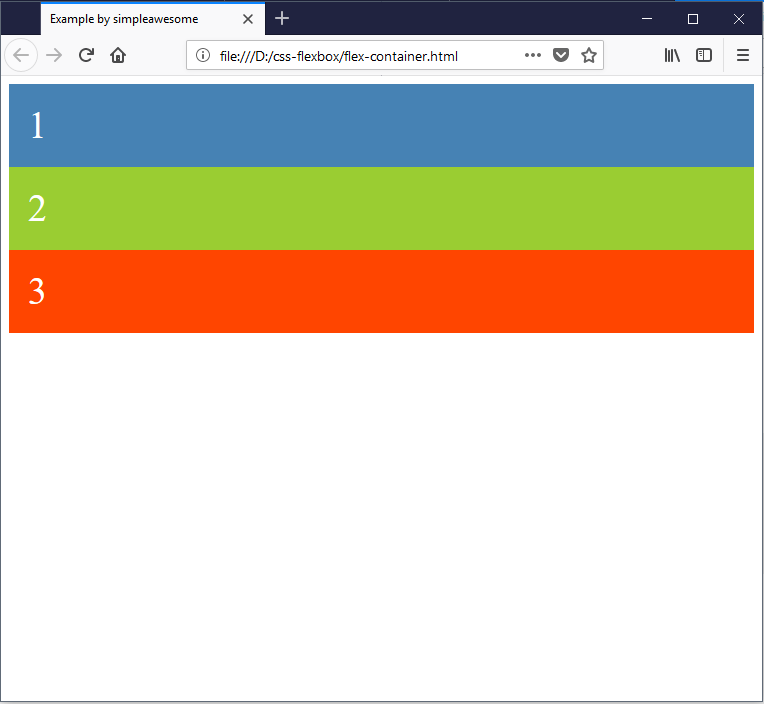Open the Library menu

tap(672, 55)
